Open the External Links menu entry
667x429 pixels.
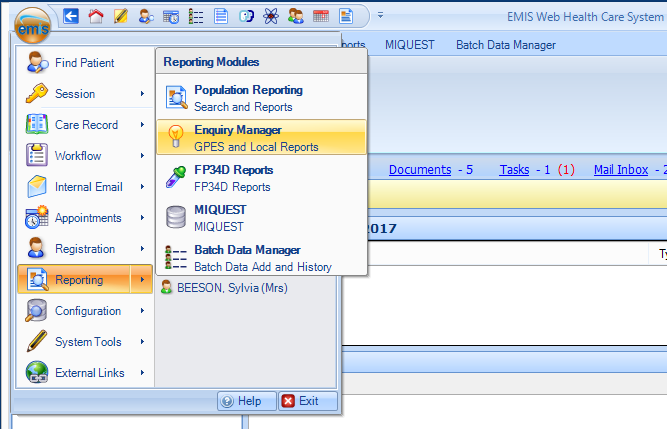click(85, 373)
